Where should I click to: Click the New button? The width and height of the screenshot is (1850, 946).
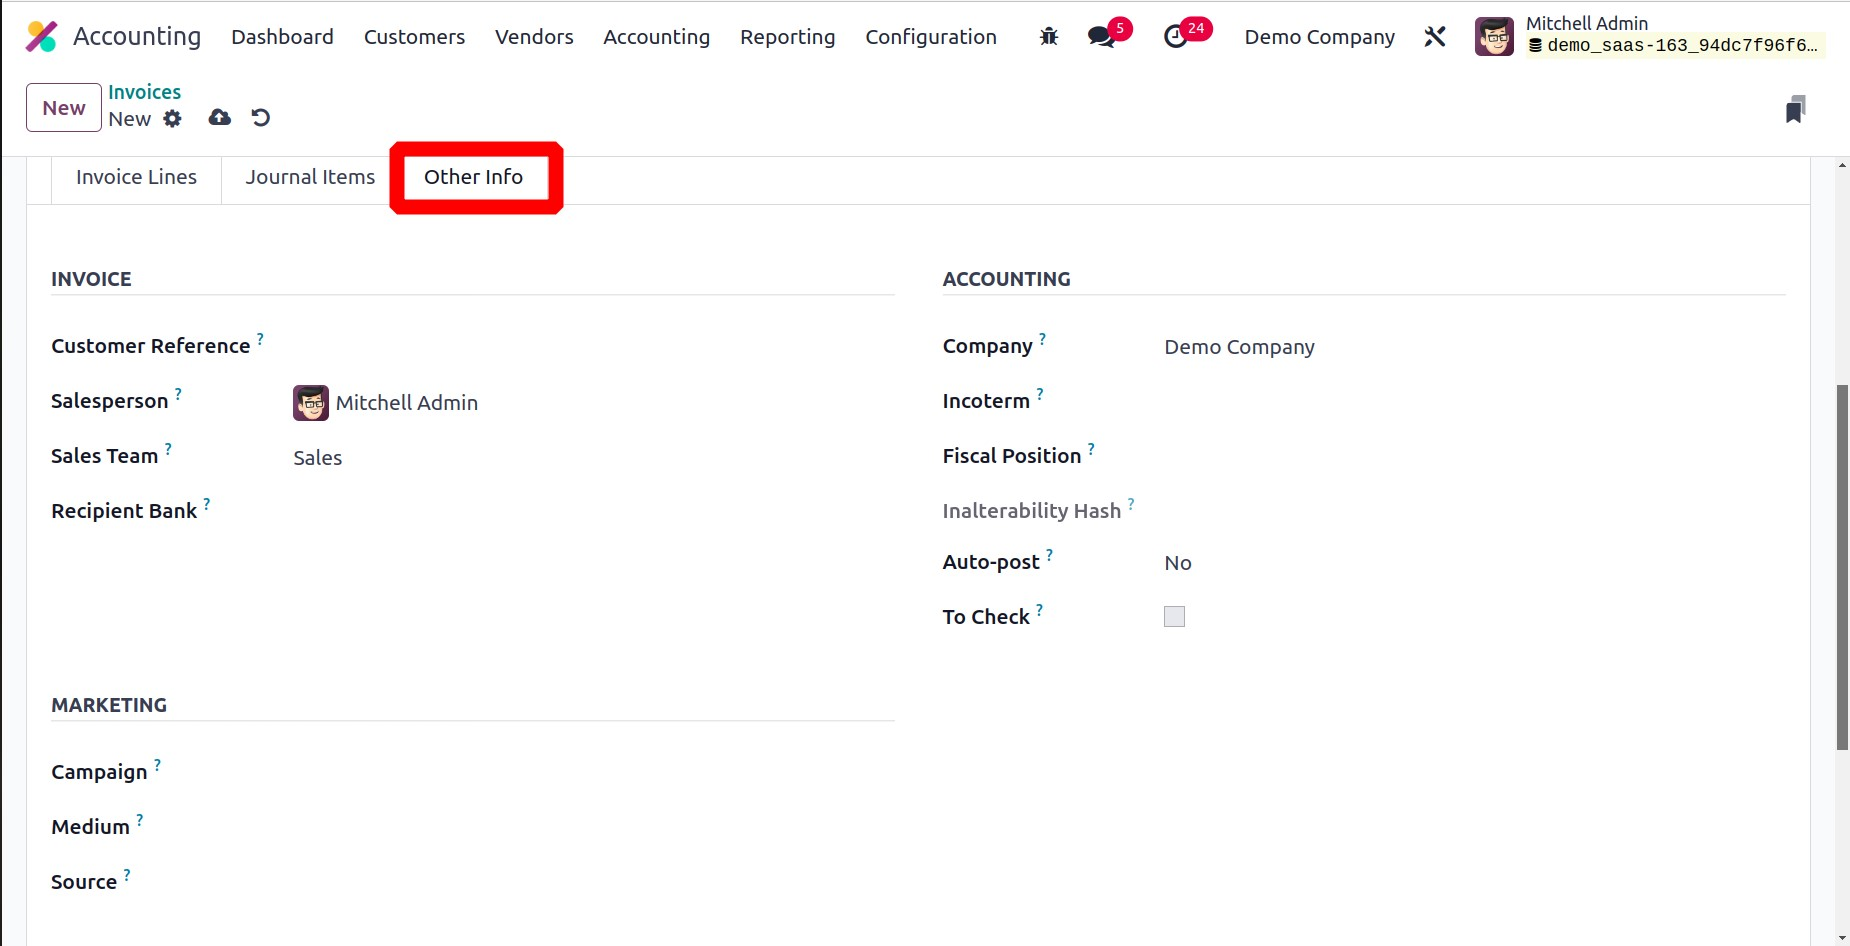pyautogui.click(x=64, y=108)
